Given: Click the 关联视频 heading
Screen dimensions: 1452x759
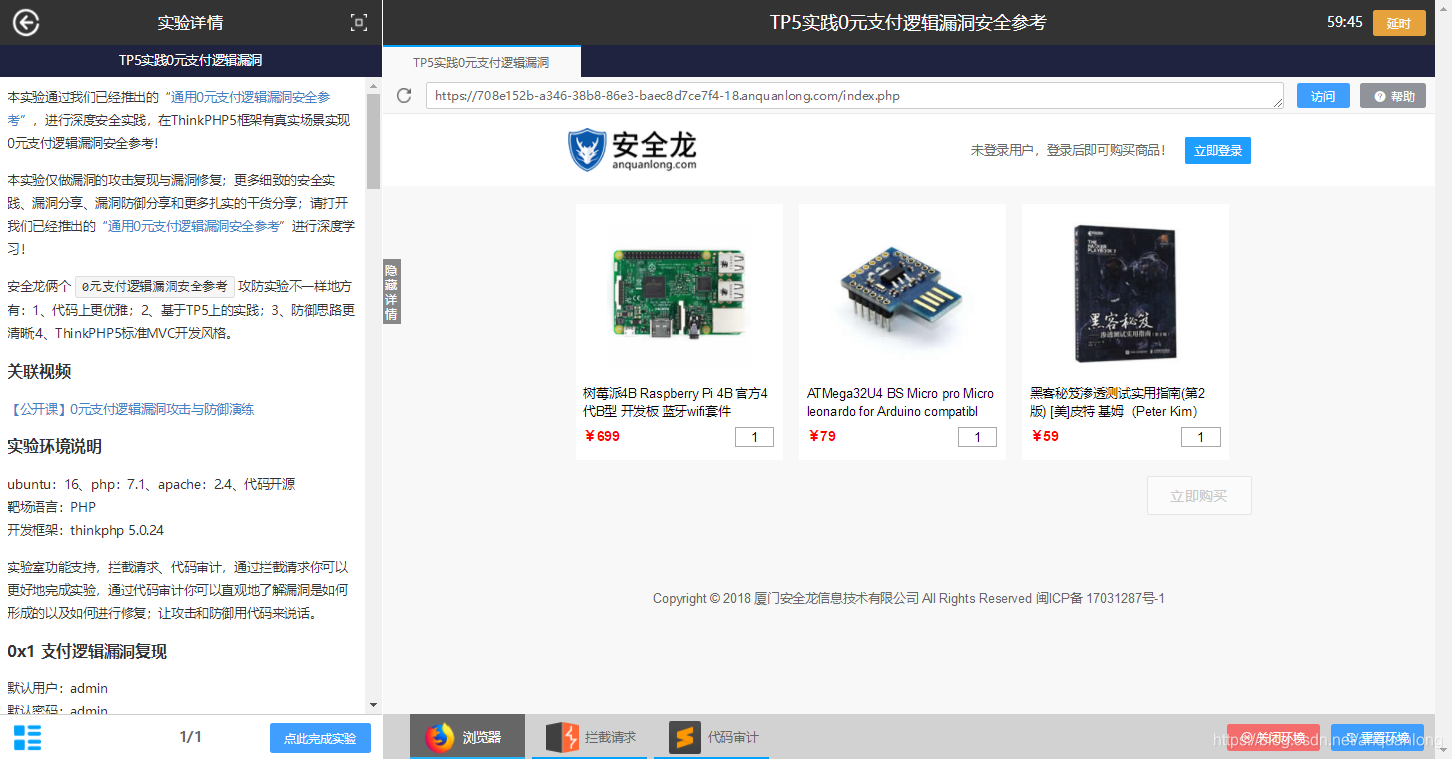Looking at the screenshot, I should (x=39, y=371).
